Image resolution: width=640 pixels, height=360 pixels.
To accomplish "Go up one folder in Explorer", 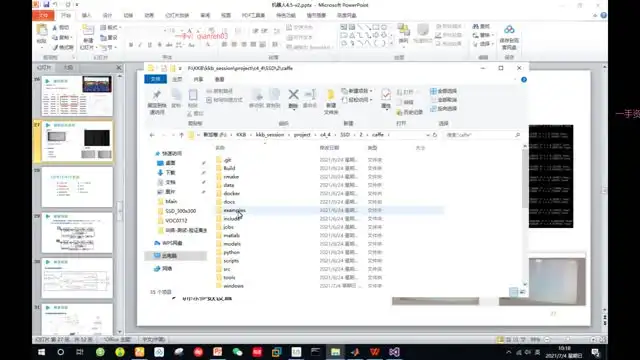I will [182, 135].
